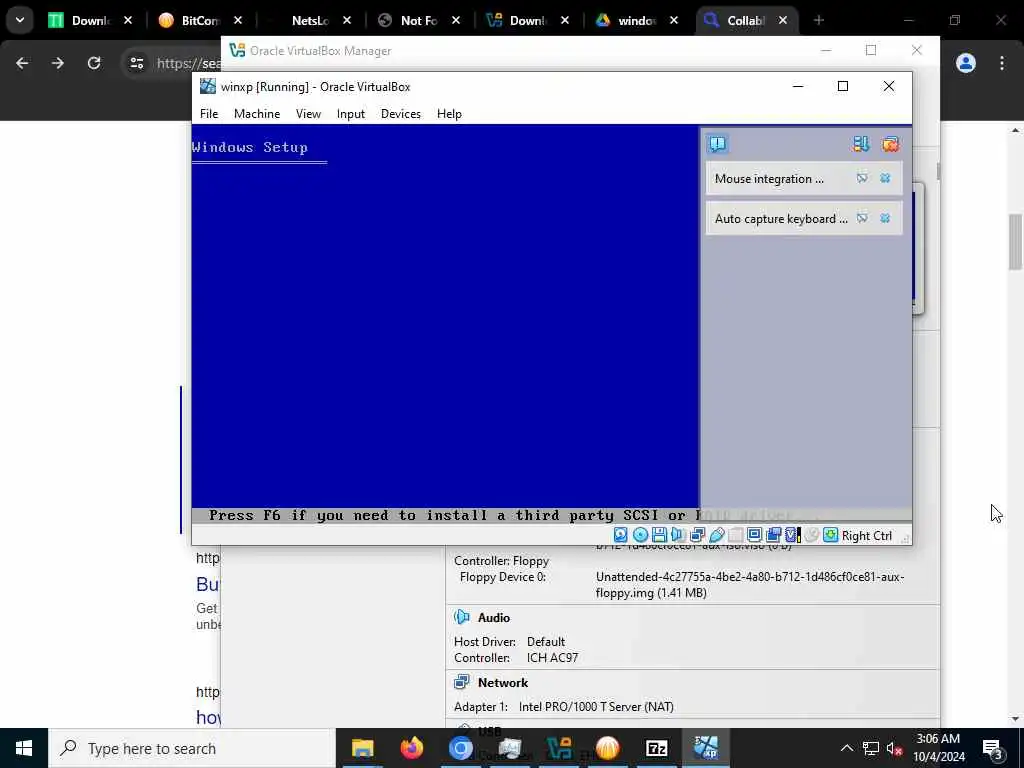Open the Input menu

tap(351, 114)
